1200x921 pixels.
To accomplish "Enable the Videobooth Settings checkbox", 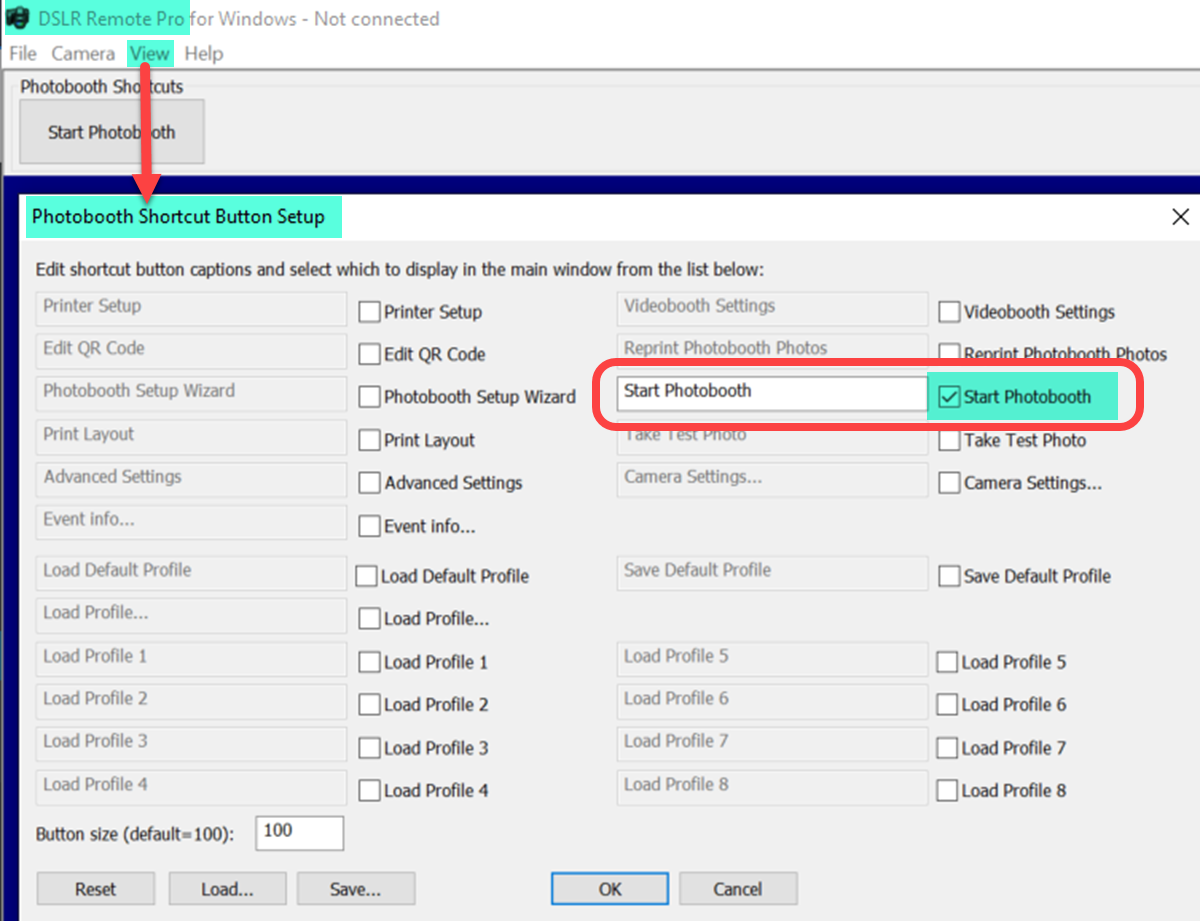I will (x=949, y=313).
